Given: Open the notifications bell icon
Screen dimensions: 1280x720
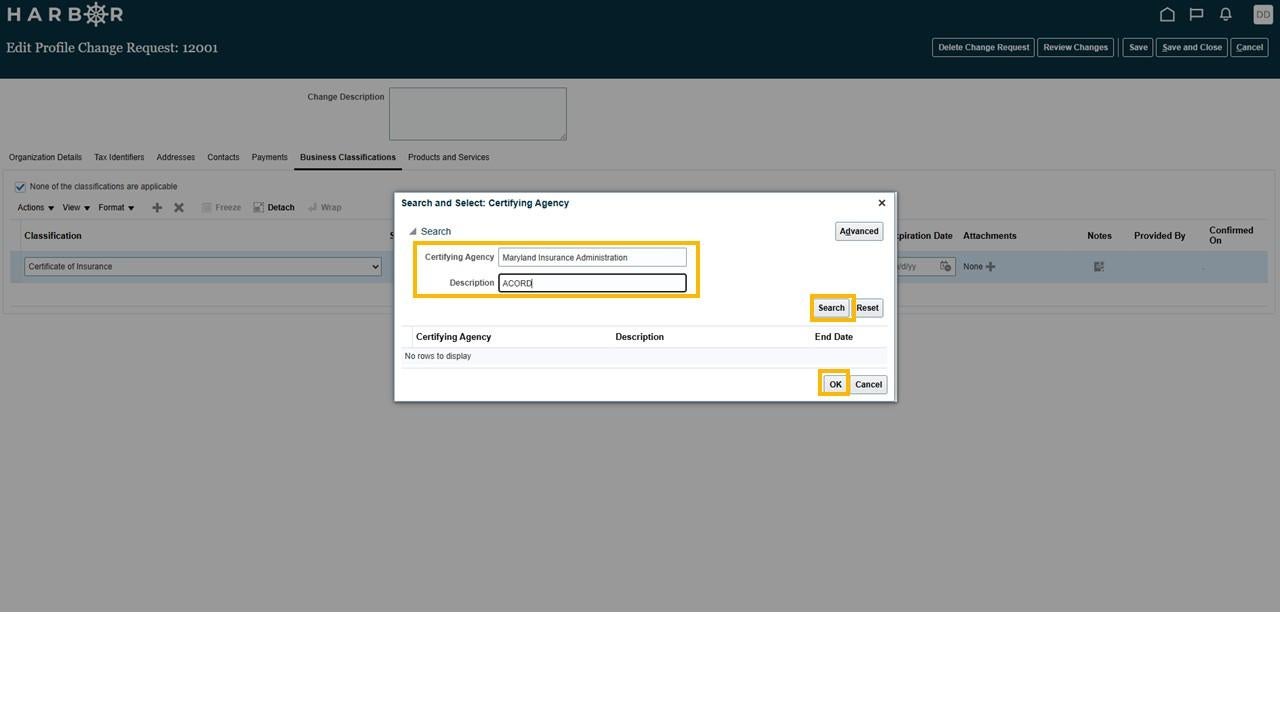Looking at the screenshot, I should pyautogui.click(x=1225, y=14).
